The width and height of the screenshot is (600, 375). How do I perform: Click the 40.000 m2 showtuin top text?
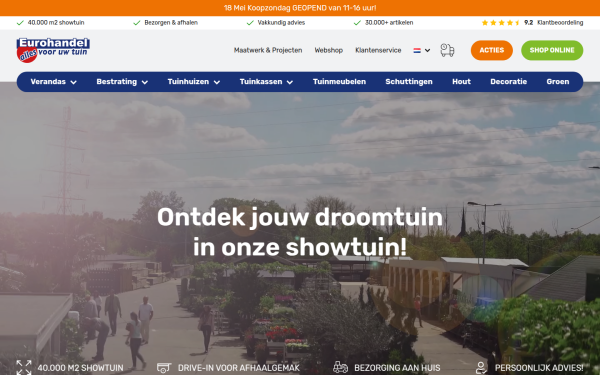point(56,23)
